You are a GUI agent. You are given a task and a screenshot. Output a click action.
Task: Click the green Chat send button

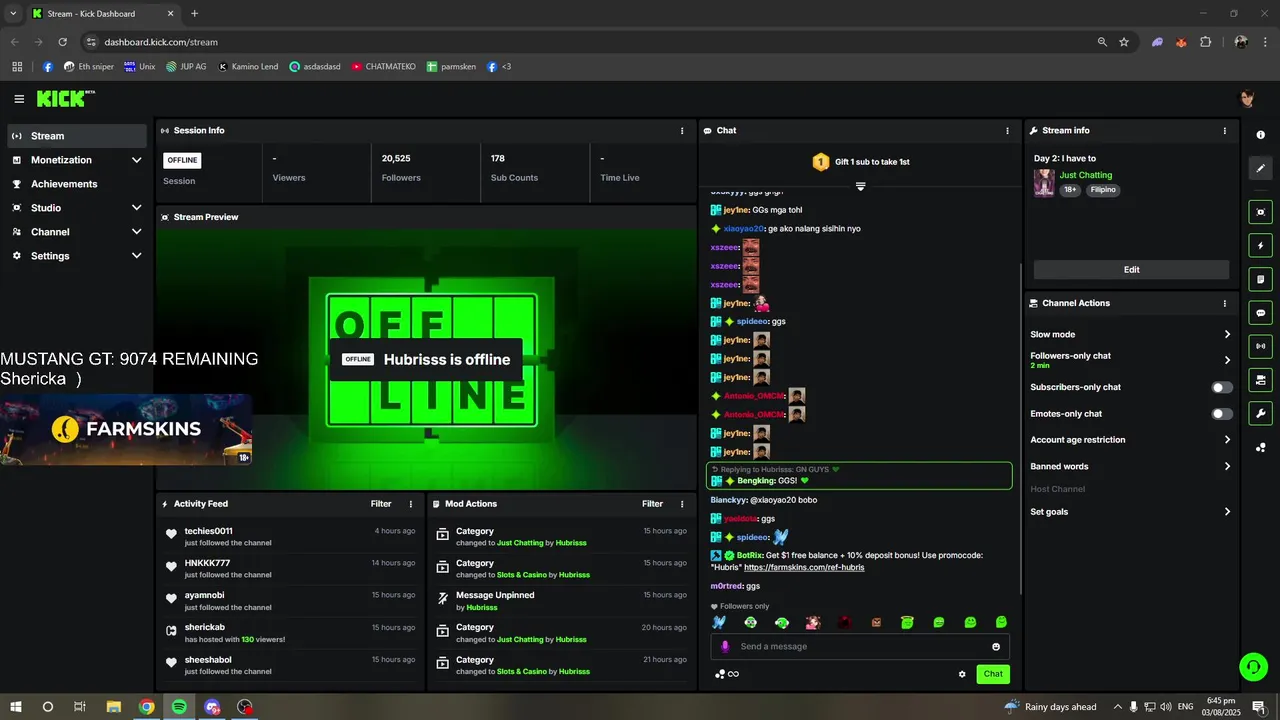pos(993,674)
